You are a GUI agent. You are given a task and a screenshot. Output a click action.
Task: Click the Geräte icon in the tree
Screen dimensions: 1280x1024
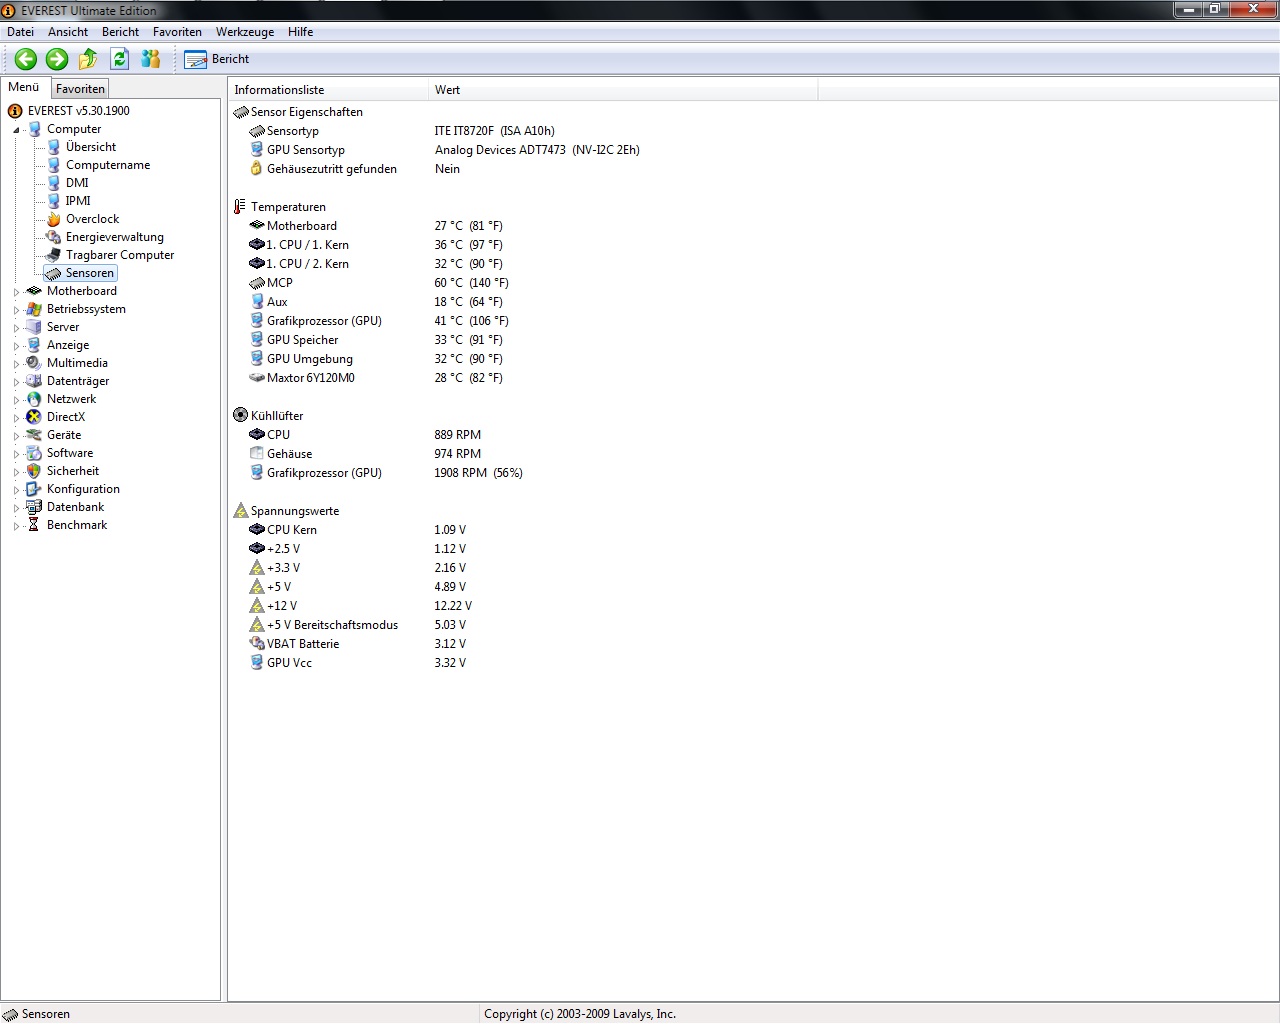point(34,435)
